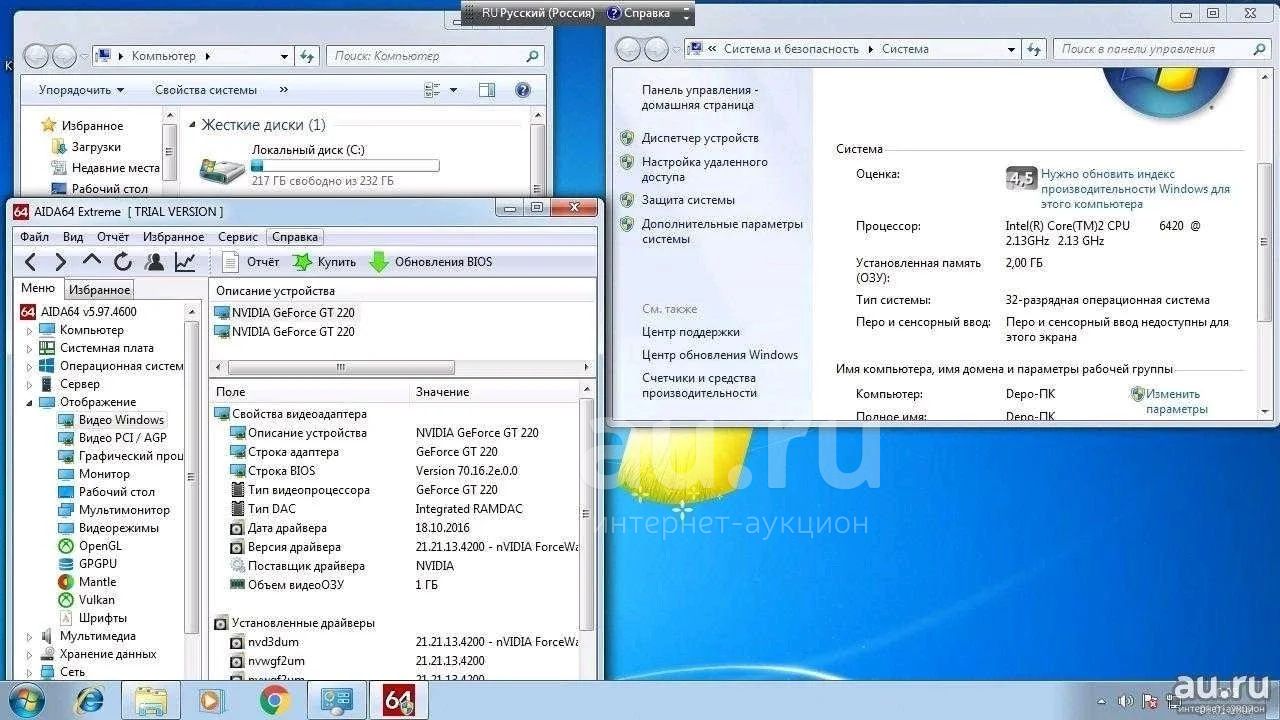The width and height of the screenshot is (1280, 720).
Task: Open Защита системы link
Action: [x=688, y=200]
